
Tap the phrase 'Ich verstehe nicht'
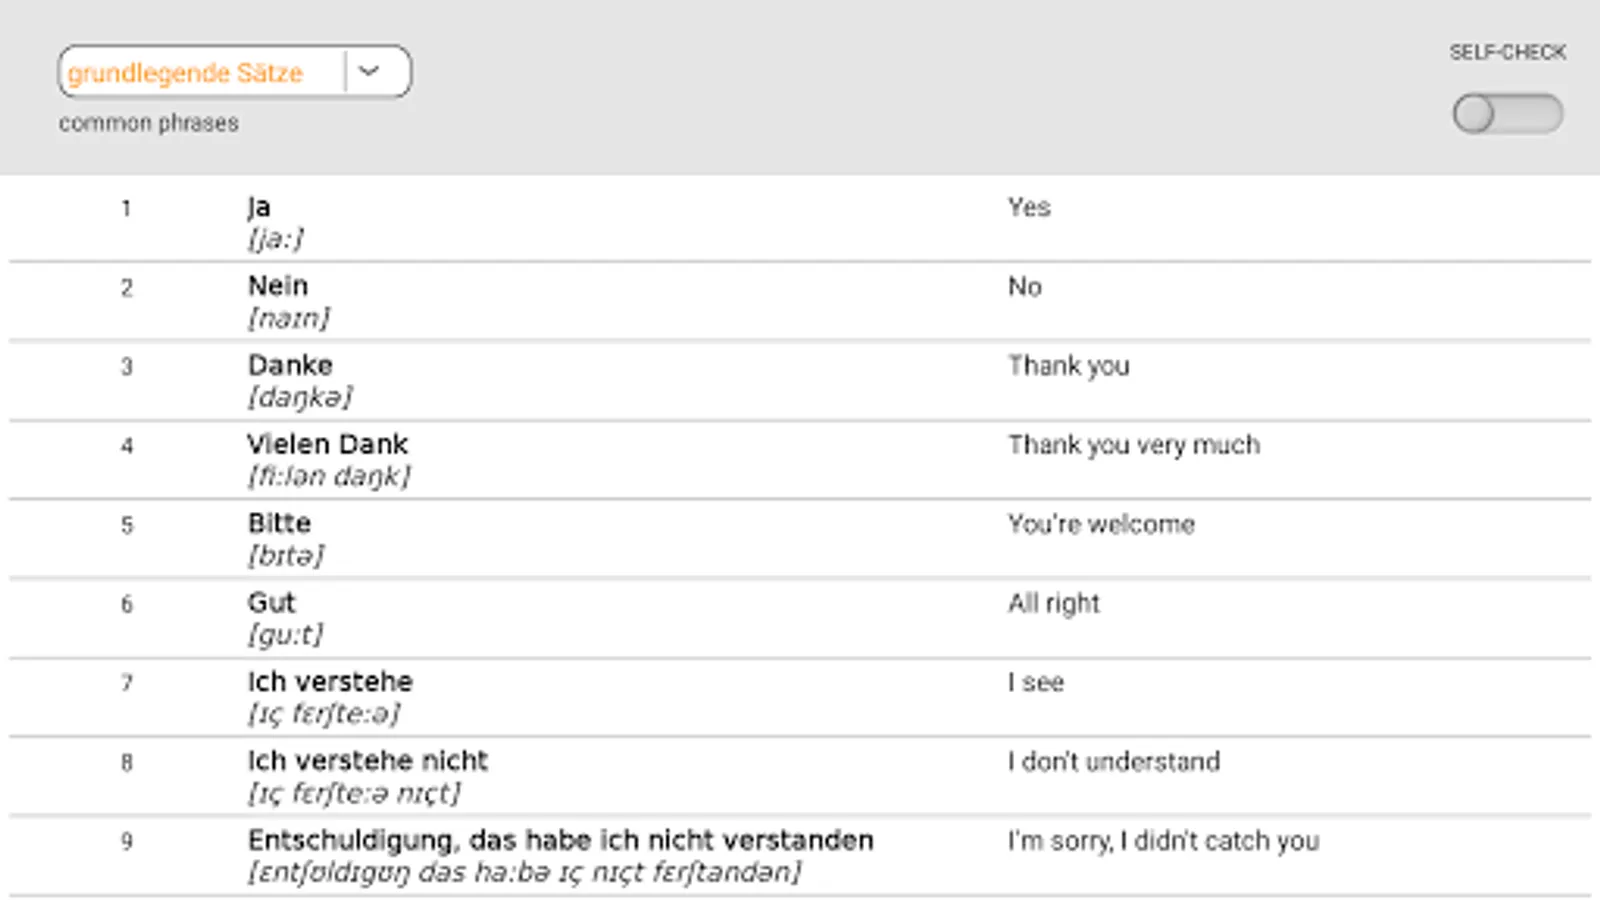point(367,761)
